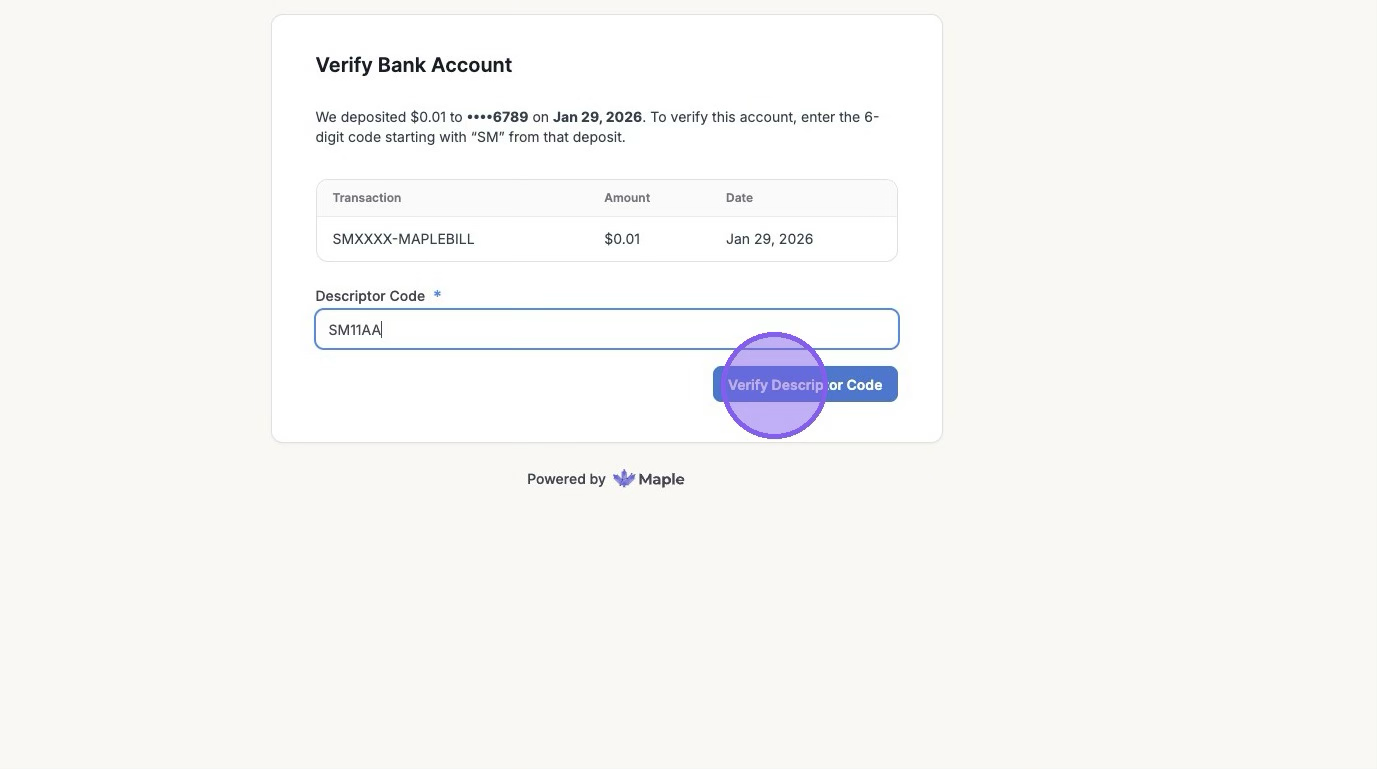Click the required asterisk beside Descriptor Code

pos(437,295)
